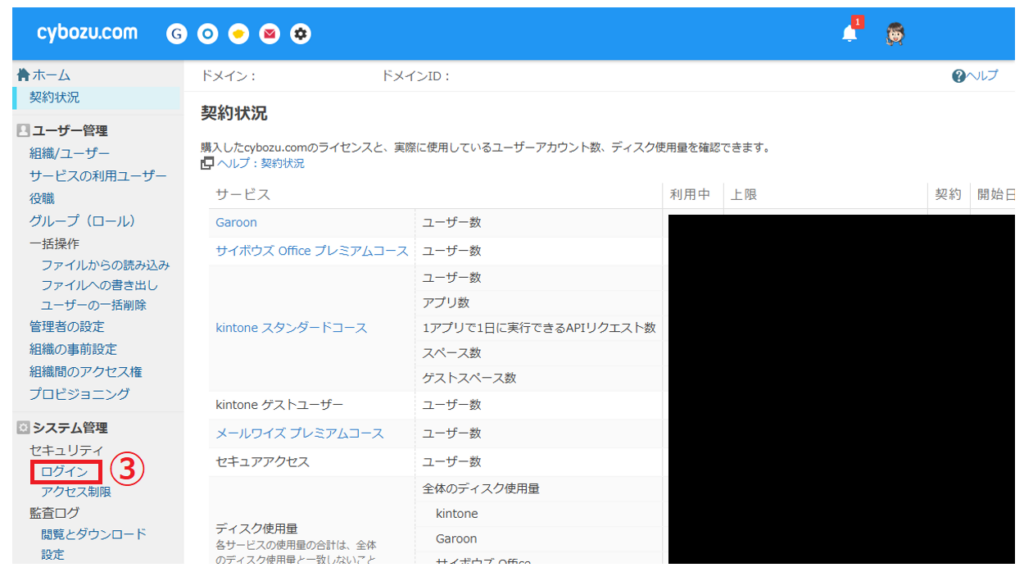
Task: Click the スペース数 row label
Action: [x=451, y=353]
